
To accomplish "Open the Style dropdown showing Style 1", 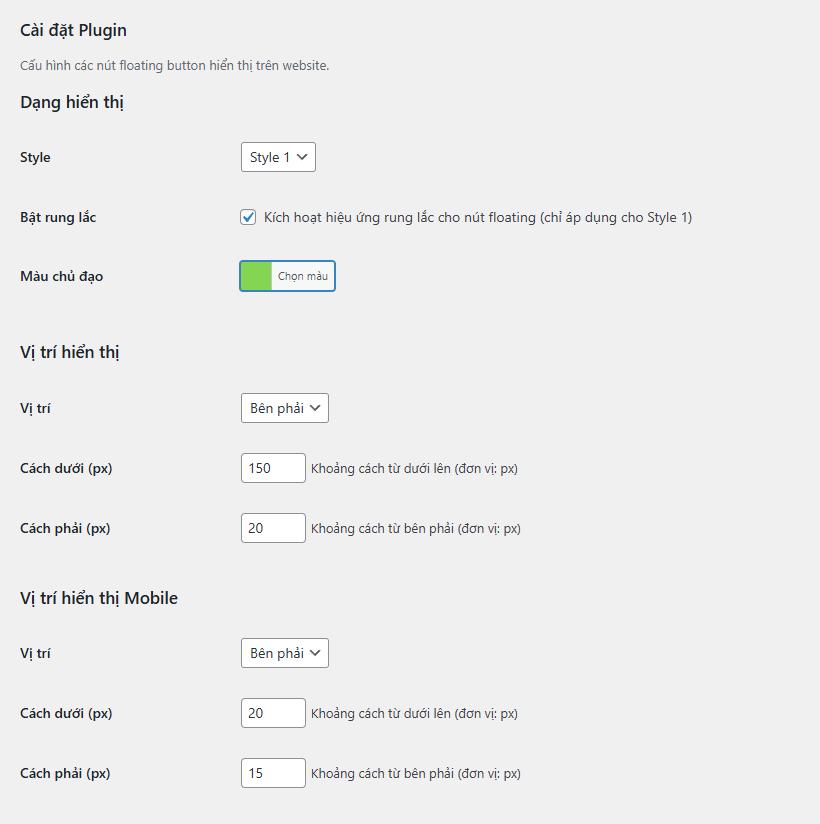I will [277, 157].
